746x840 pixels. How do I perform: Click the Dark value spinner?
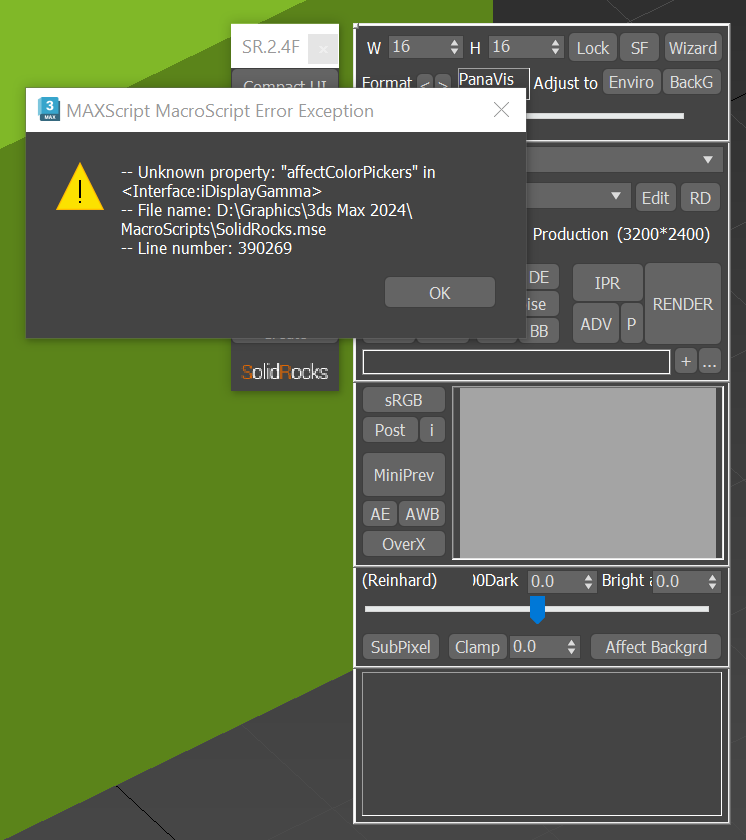click(561, 581)
